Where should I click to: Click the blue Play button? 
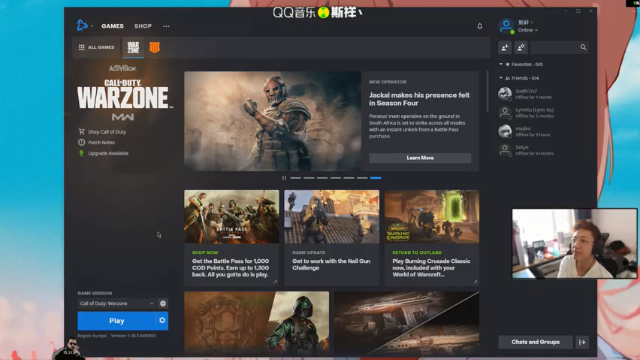117,320
